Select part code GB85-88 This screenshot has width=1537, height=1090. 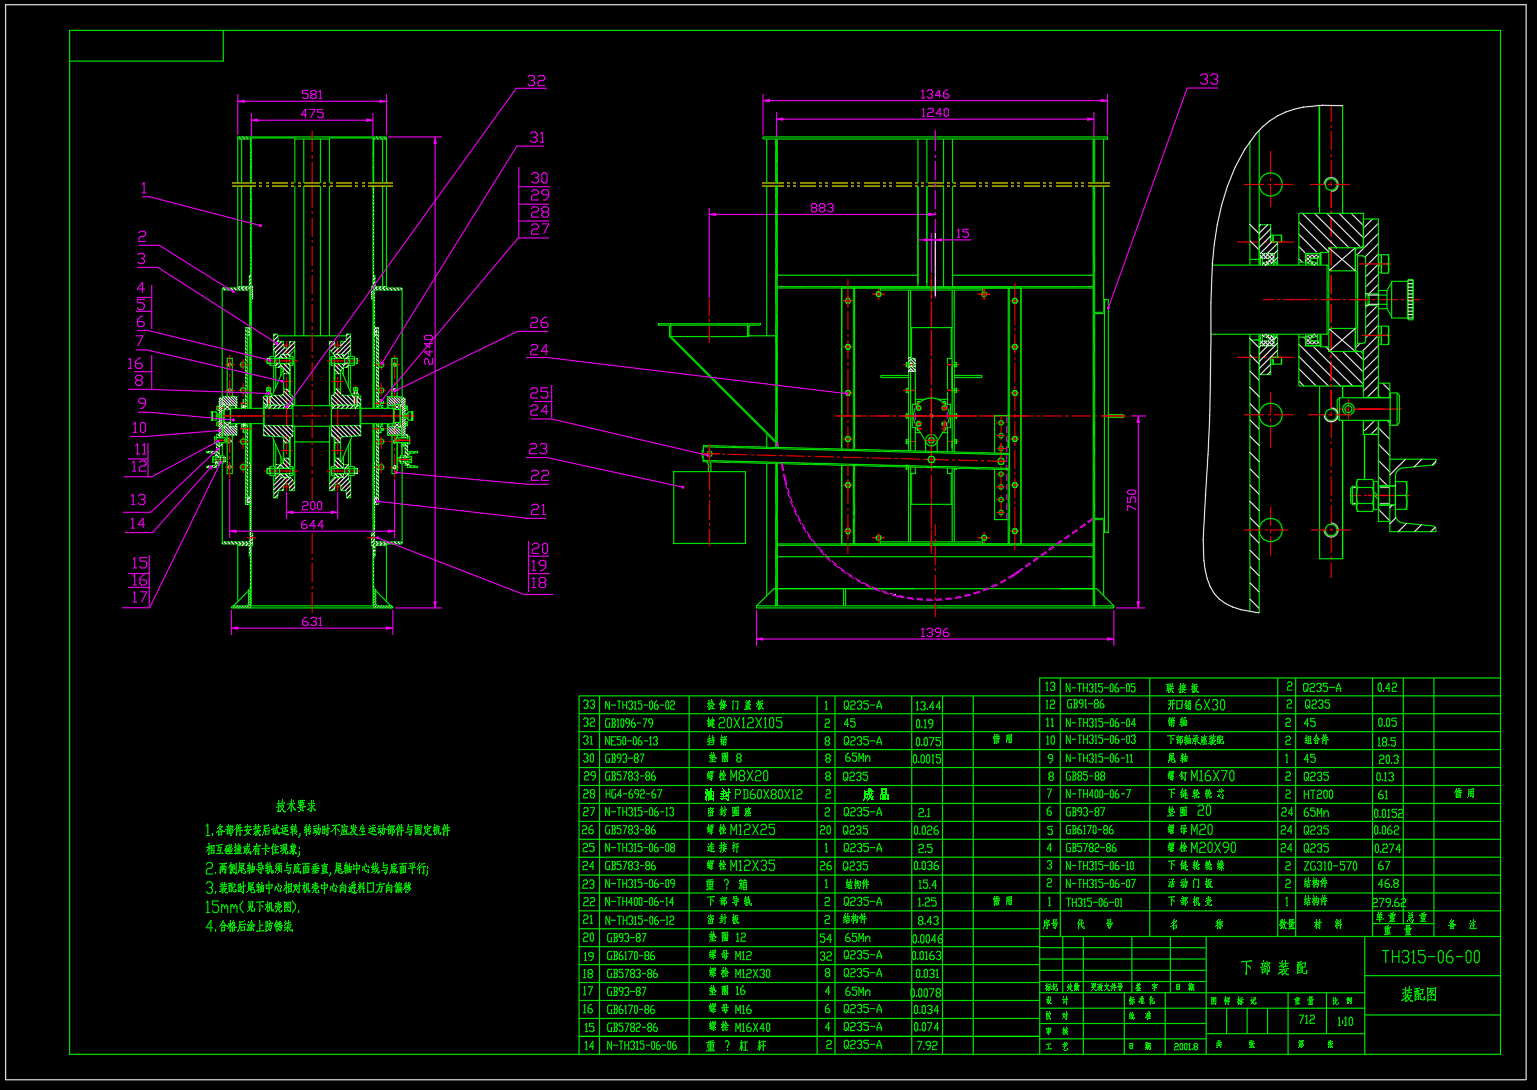click(1085, 777)
